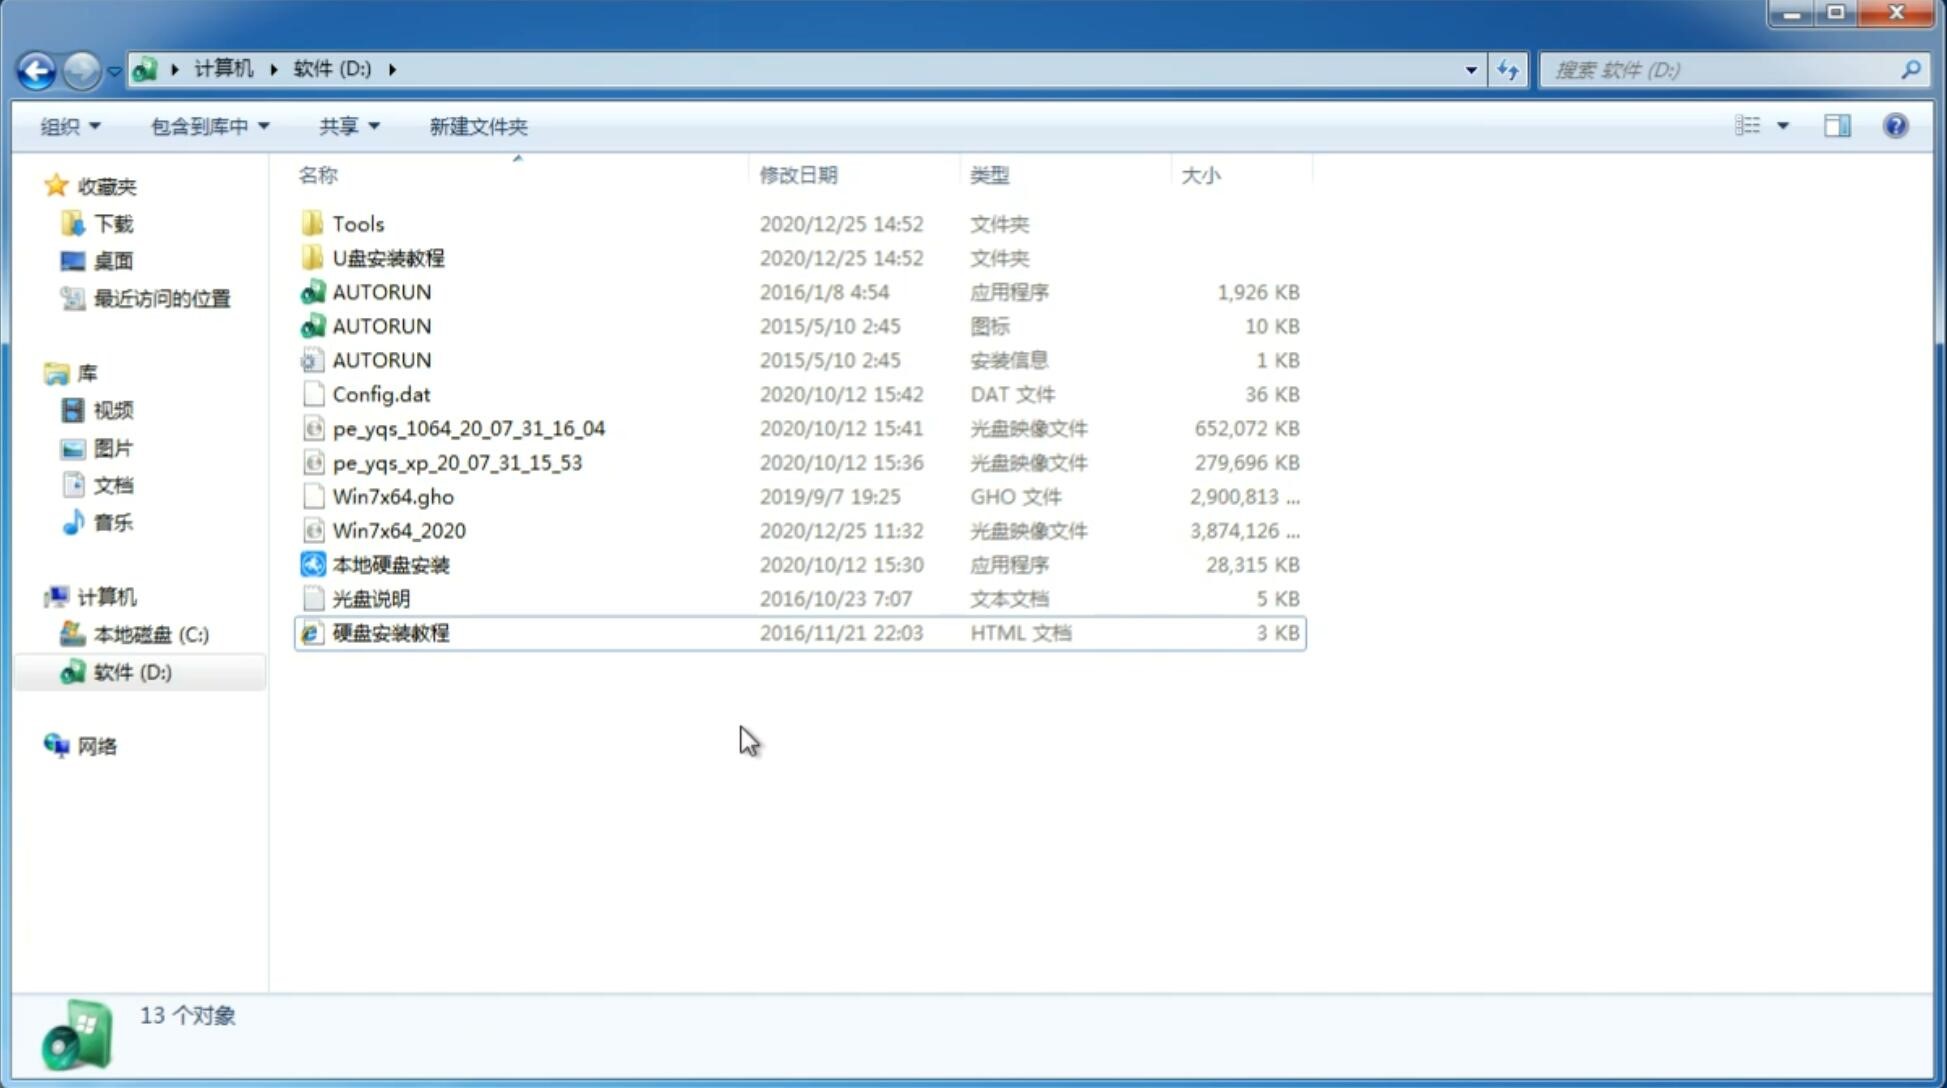Click the 软件 (D:) drive in sidebar

point(131,672)
